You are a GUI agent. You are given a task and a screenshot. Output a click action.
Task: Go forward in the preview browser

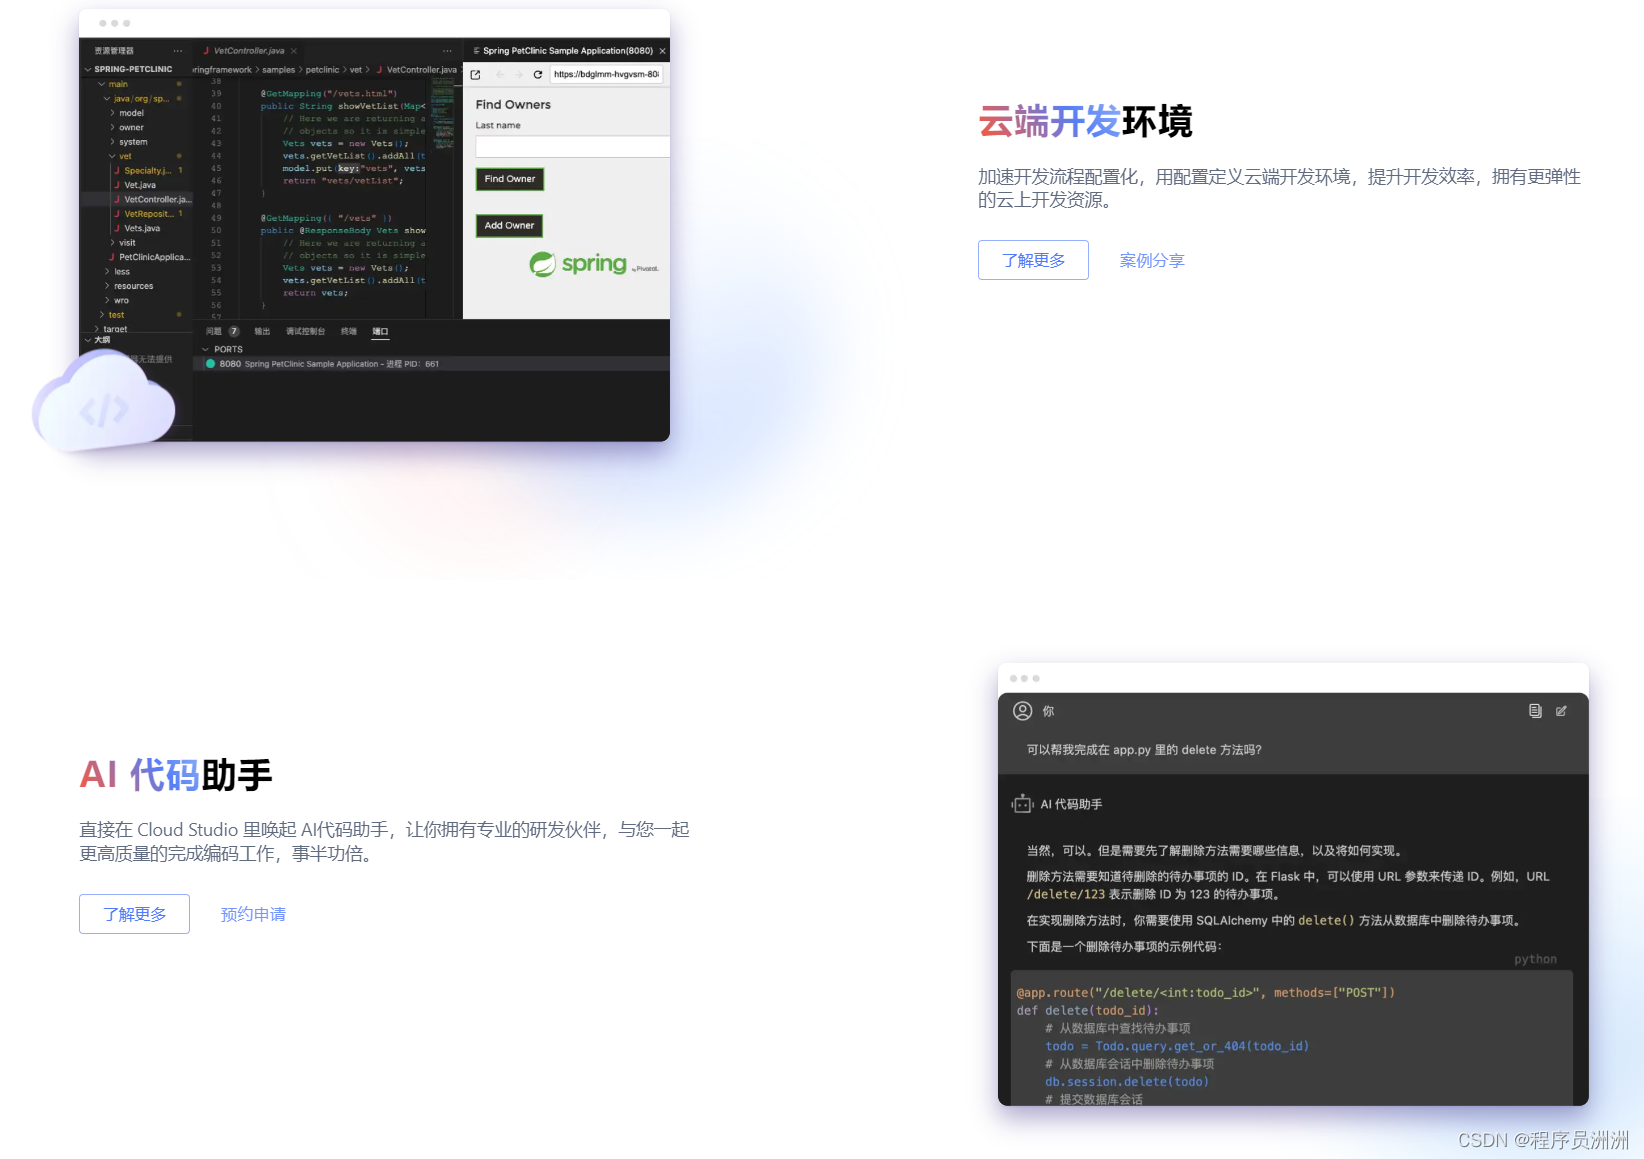(x=518, y=75)
